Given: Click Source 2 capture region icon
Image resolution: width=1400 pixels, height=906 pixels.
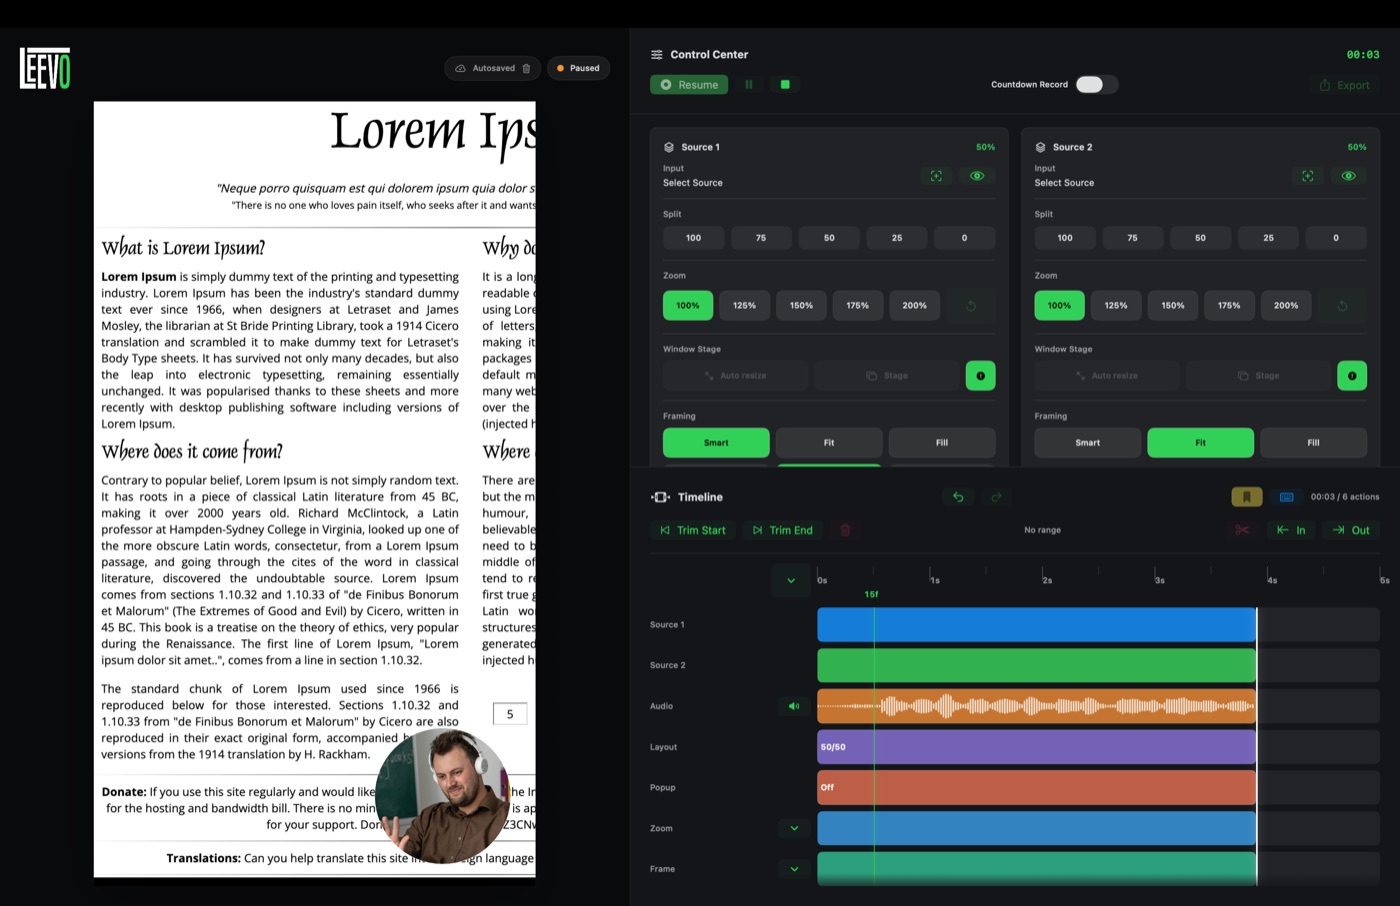Looking at the screenshot, I should 1308,176.
